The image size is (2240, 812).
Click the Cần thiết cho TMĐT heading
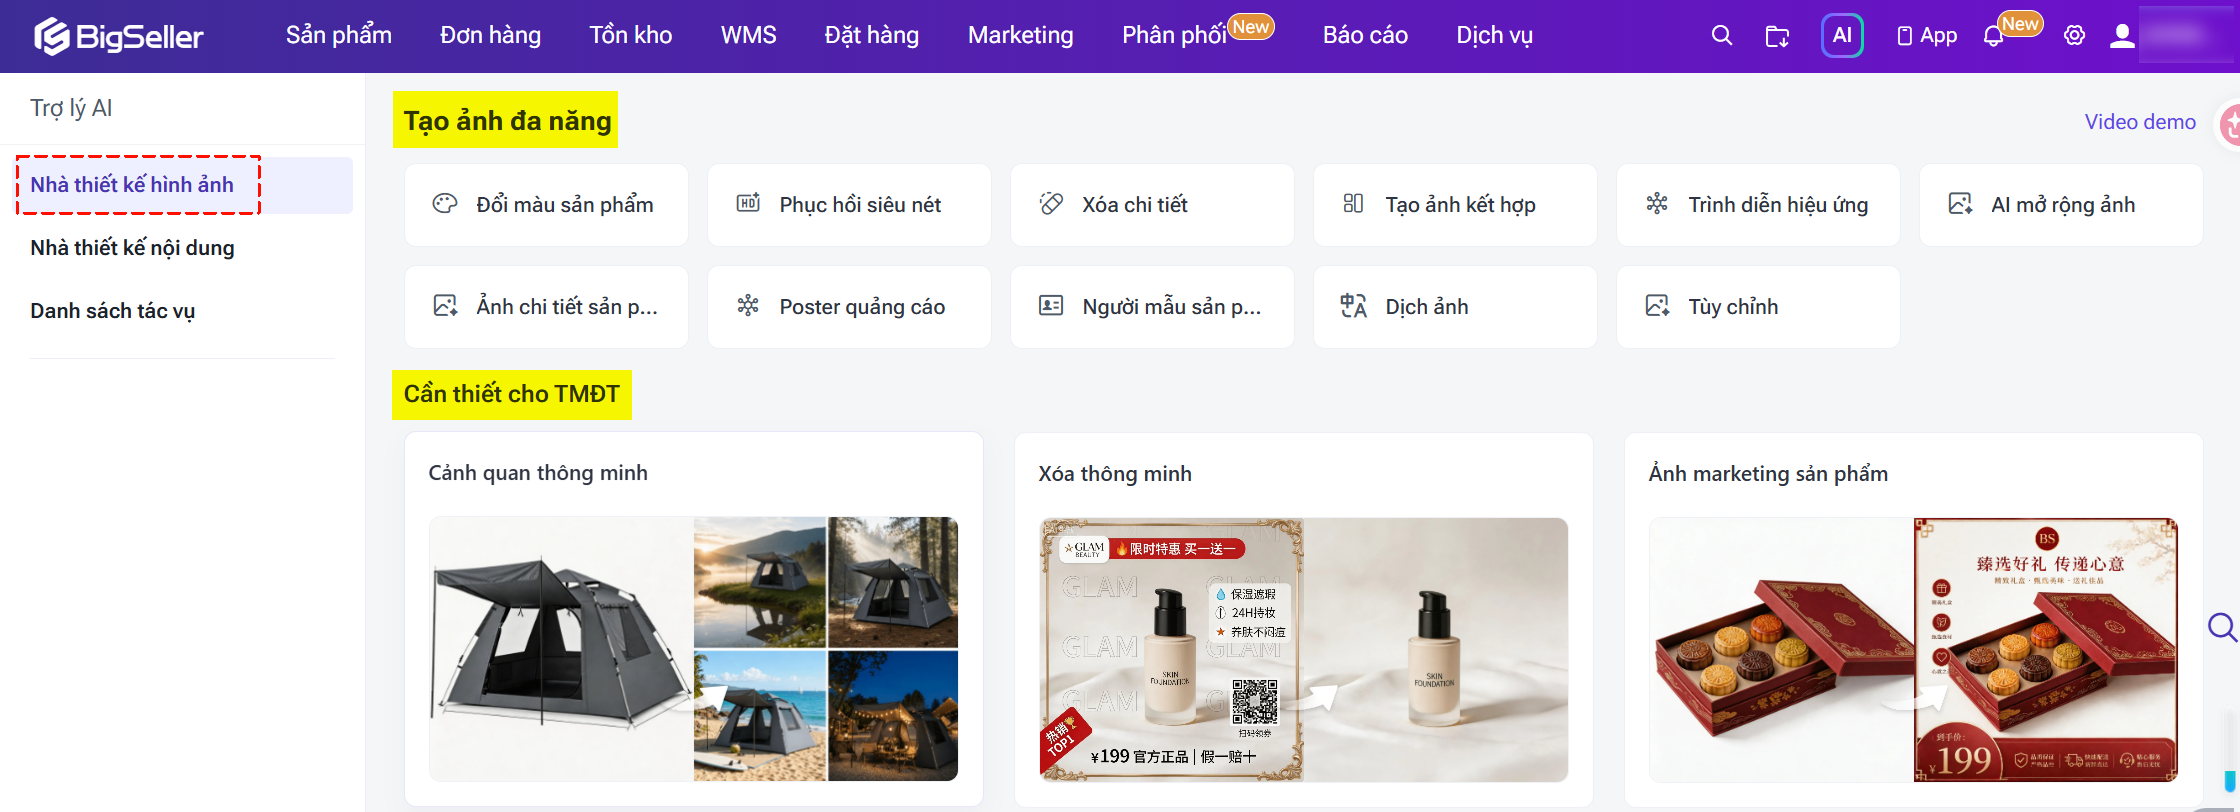(512, 394)
